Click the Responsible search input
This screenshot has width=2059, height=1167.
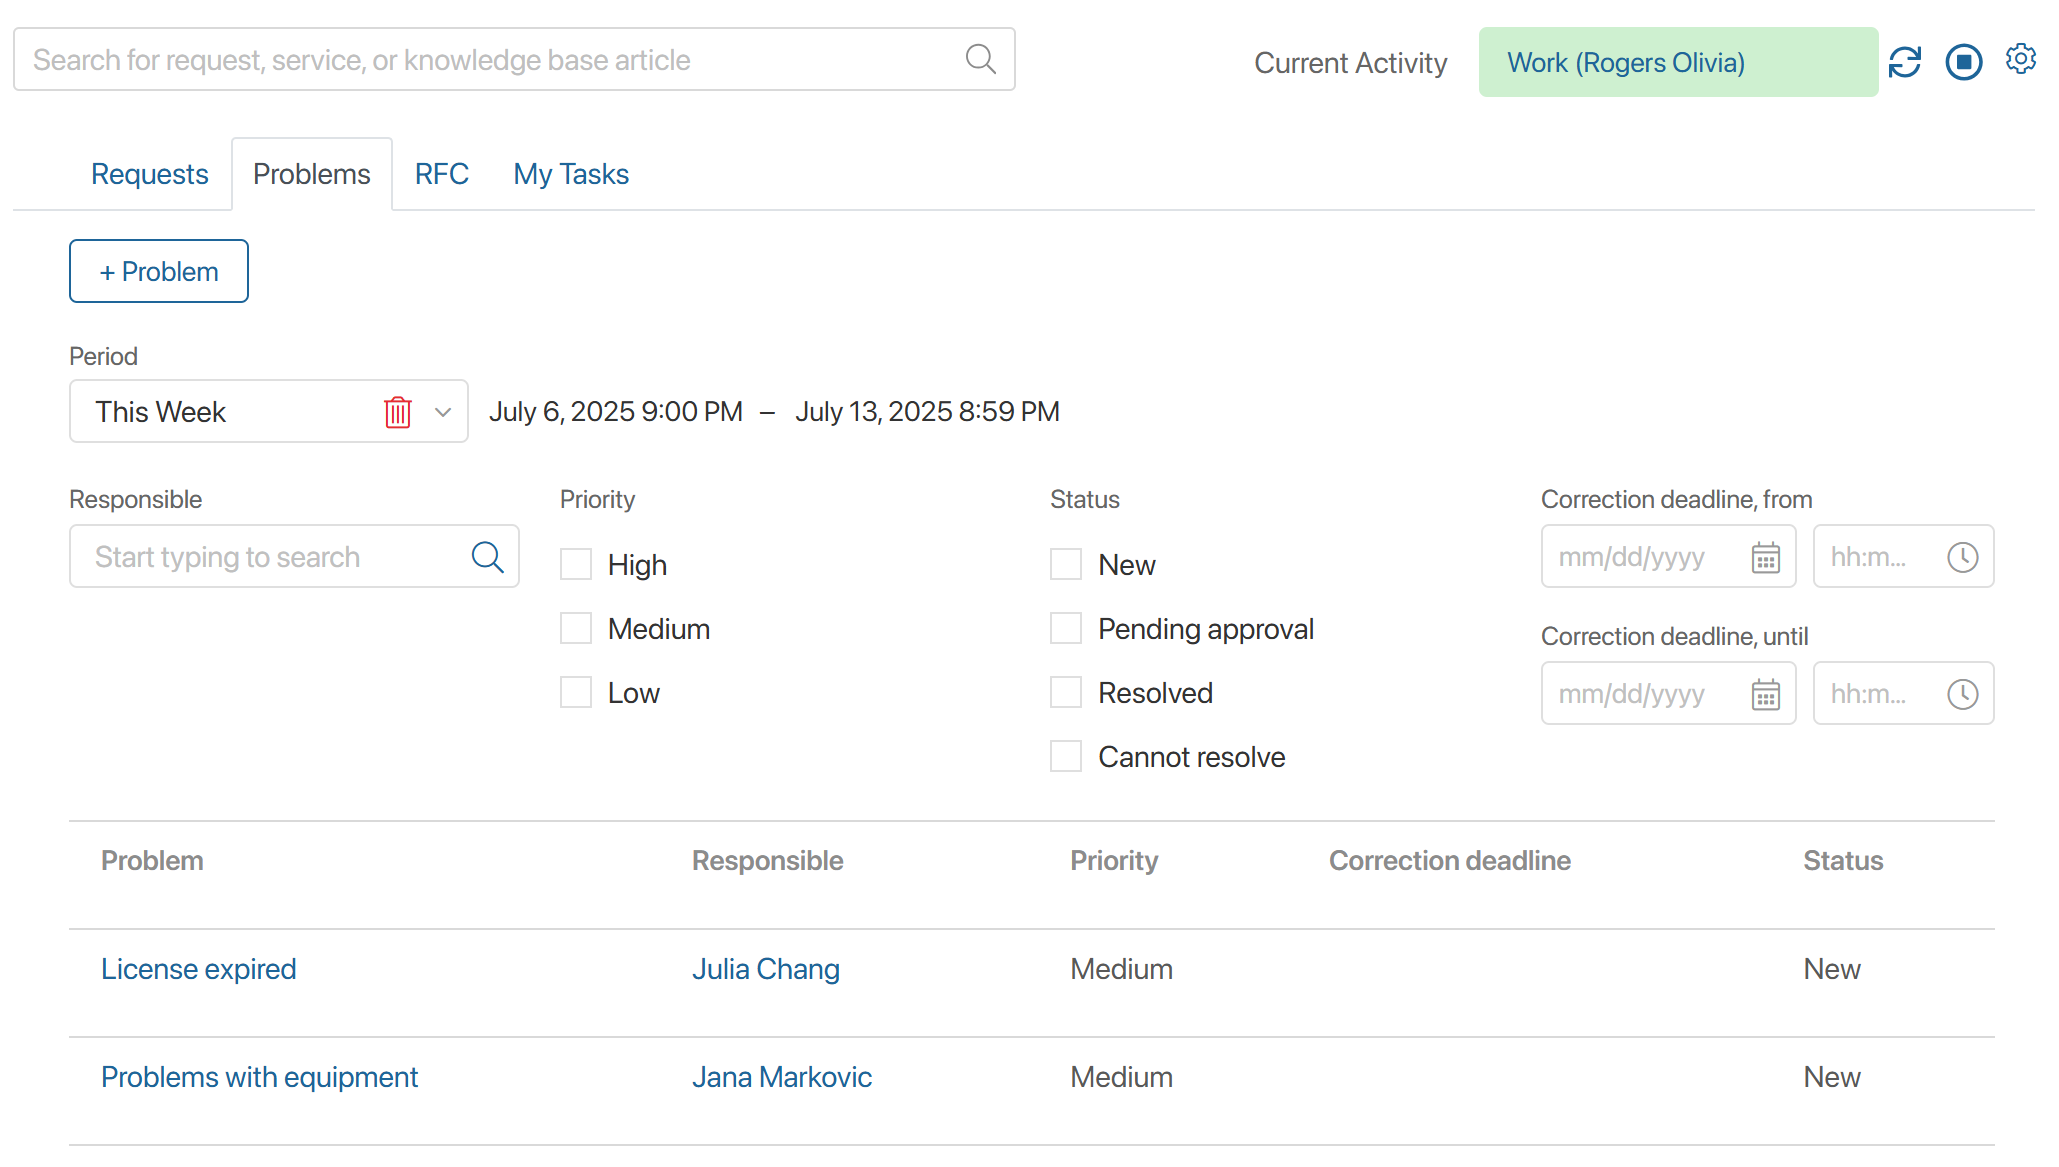(x=294, y=556)
